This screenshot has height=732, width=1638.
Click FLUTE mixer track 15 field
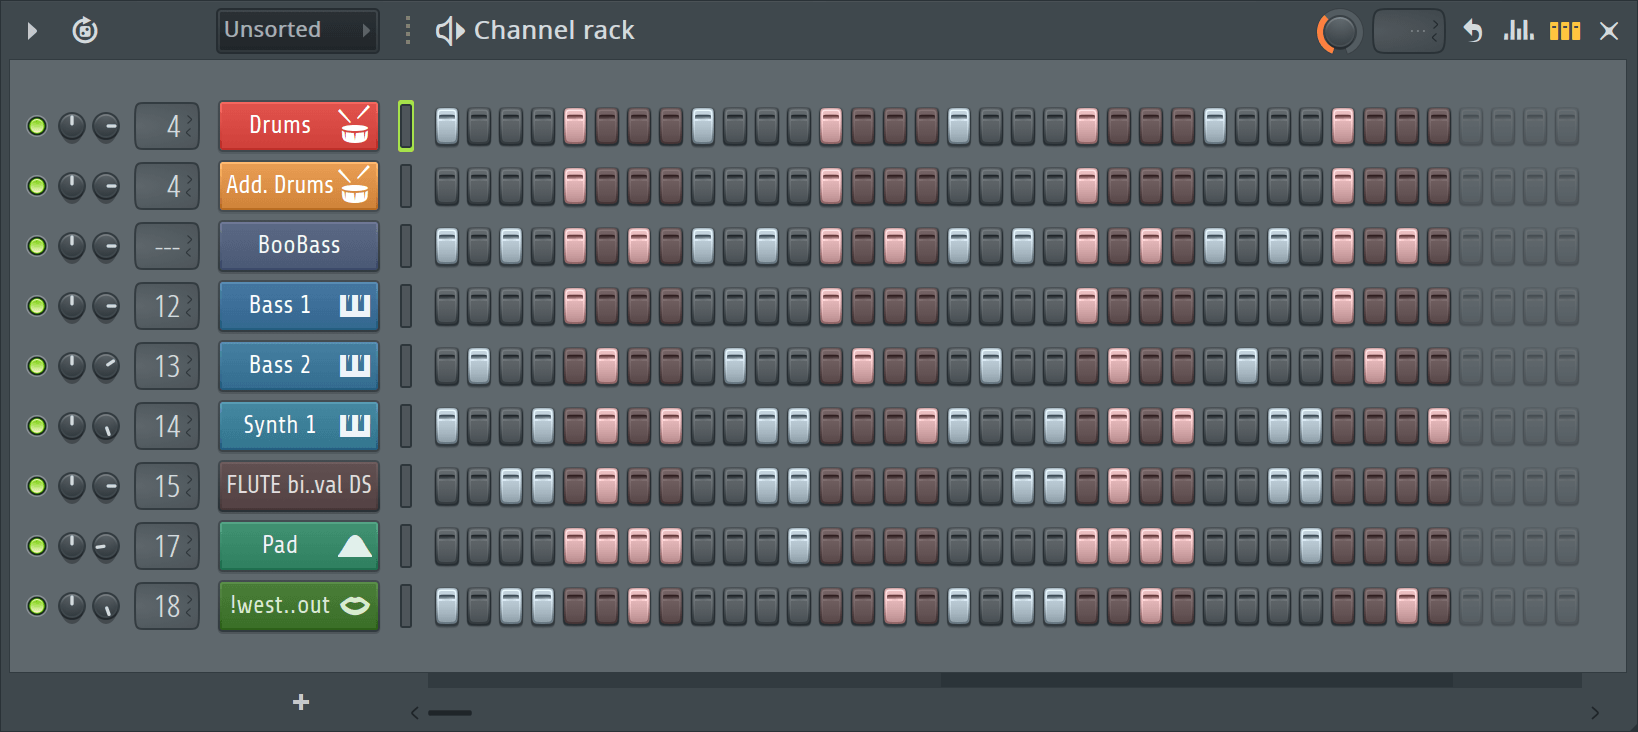pos(167,486)
